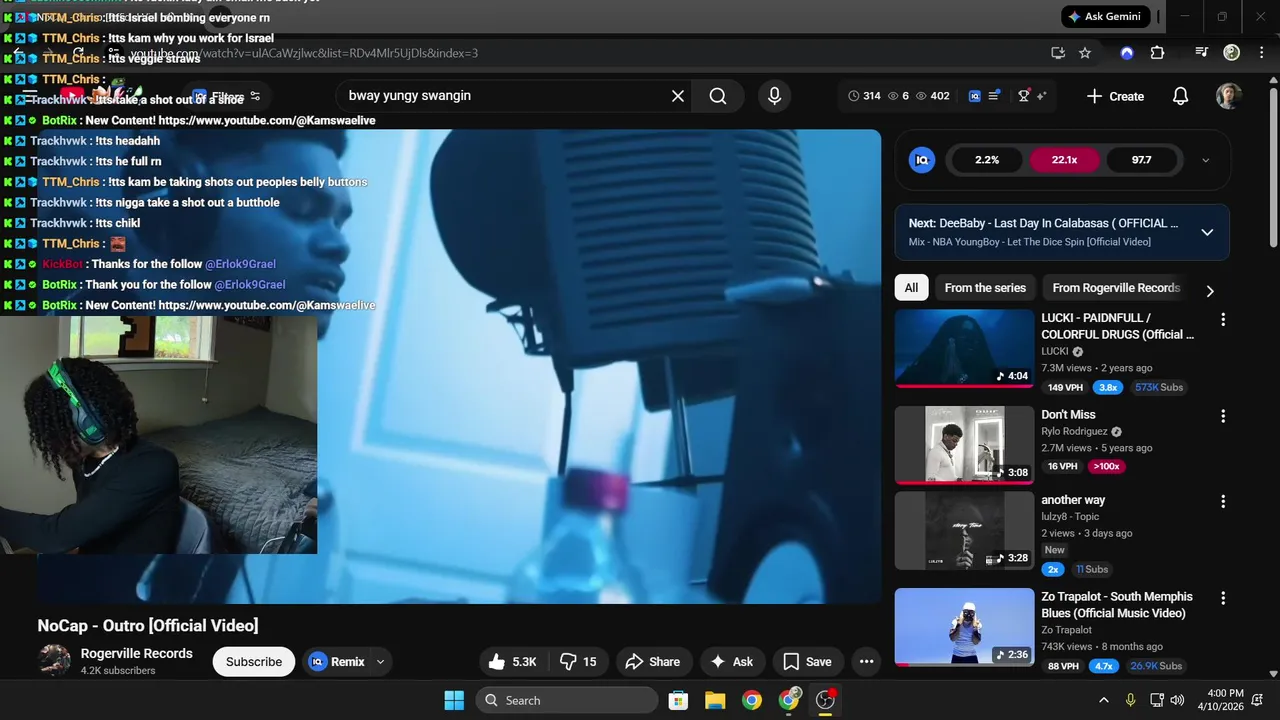
Task: Open the trophy icon in toolbar
Action: (x=1024, y=96)
